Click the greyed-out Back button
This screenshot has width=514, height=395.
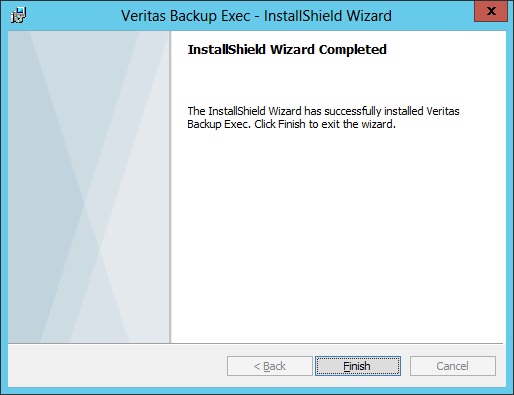coord(270,366)
